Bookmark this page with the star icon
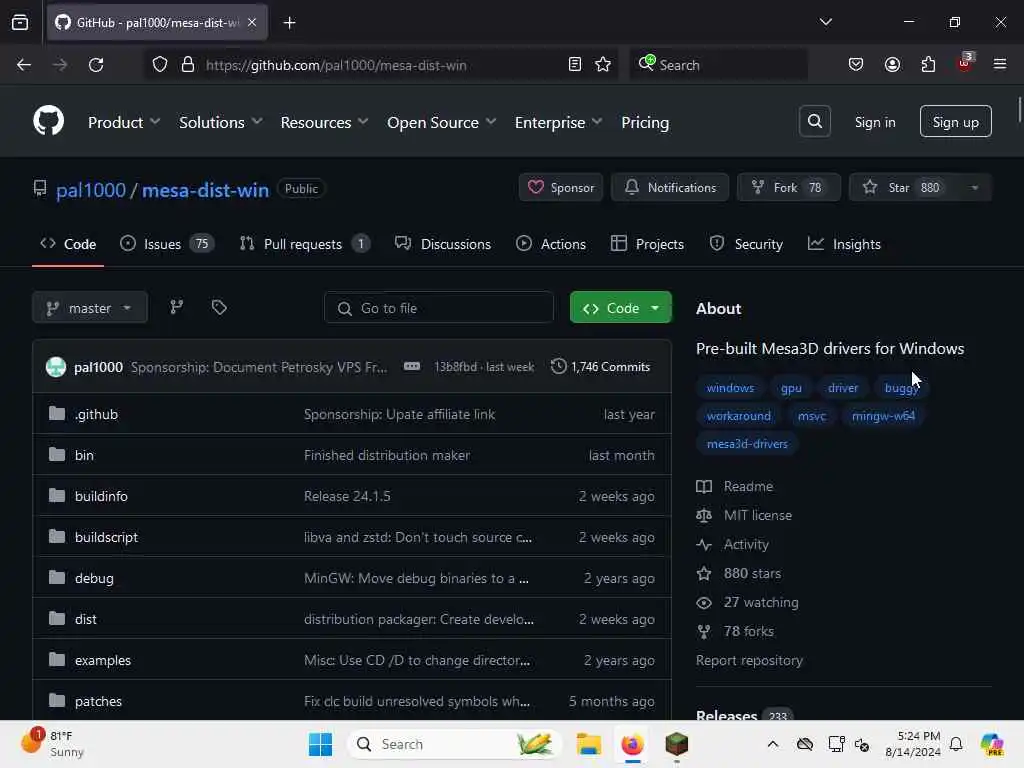This screenshot has height=768, width=1024. 603,65
